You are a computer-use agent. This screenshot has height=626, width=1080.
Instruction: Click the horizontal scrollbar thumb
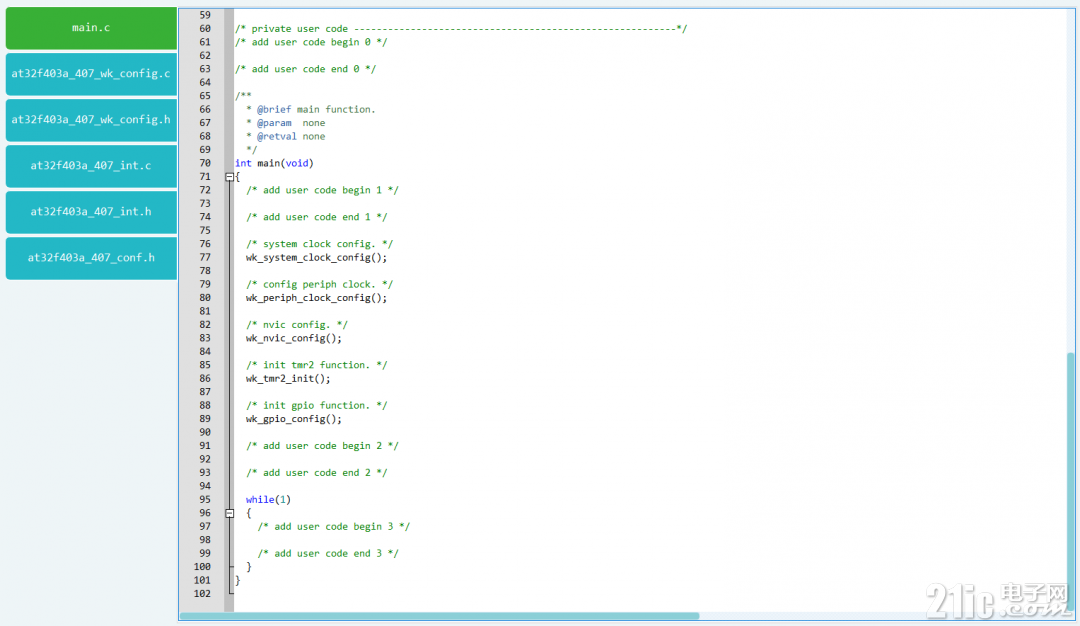[439, 616]
